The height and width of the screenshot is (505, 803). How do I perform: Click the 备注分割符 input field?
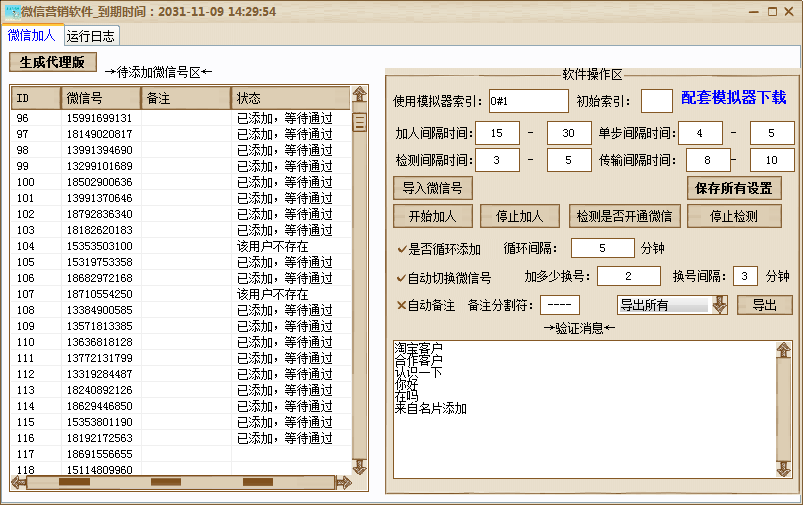coord(560,305)
